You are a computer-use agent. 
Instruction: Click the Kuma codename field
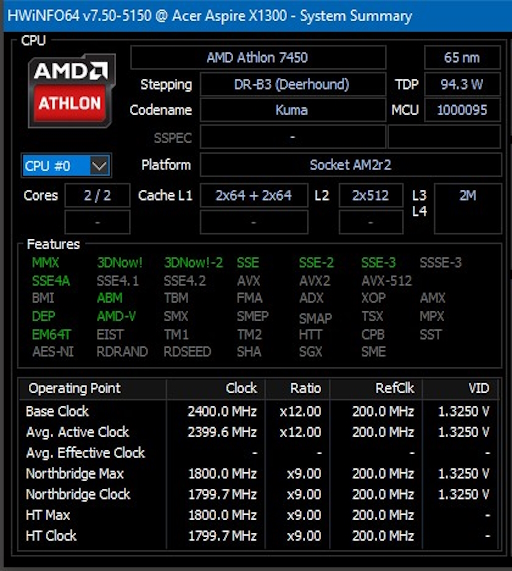292,110
